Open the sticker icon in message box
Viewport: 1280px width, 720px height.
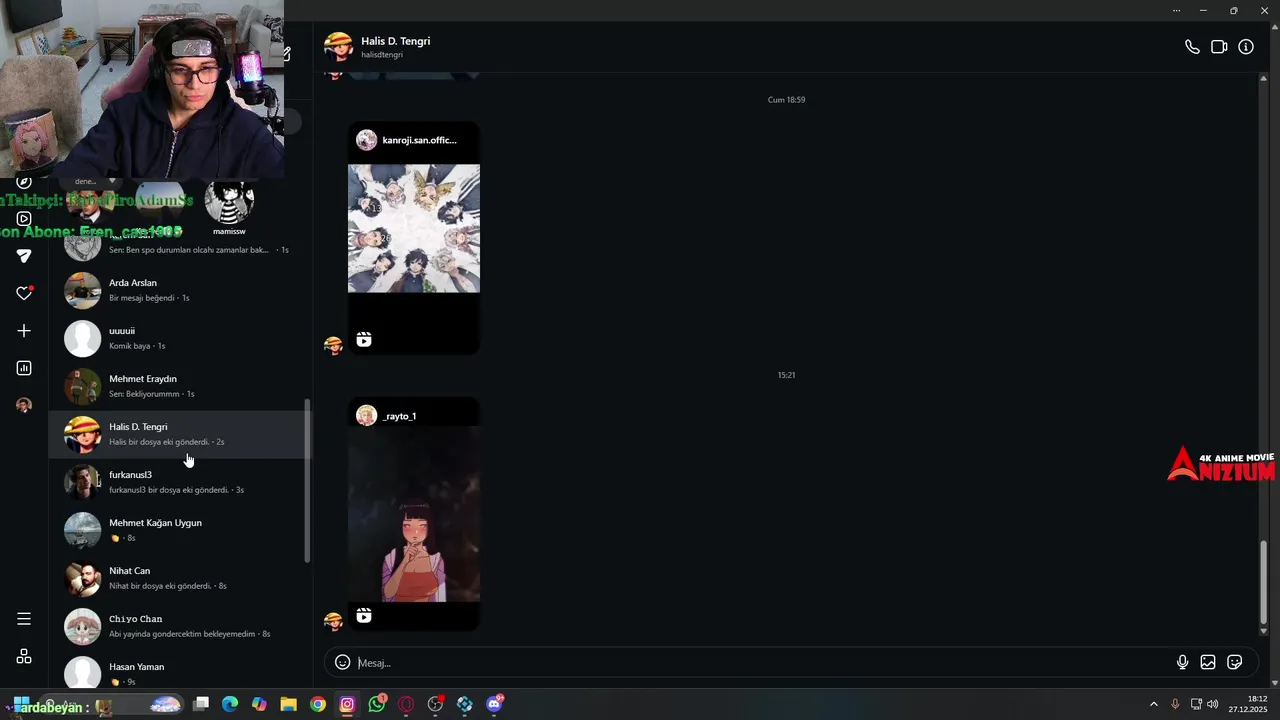click(1235, 662)
